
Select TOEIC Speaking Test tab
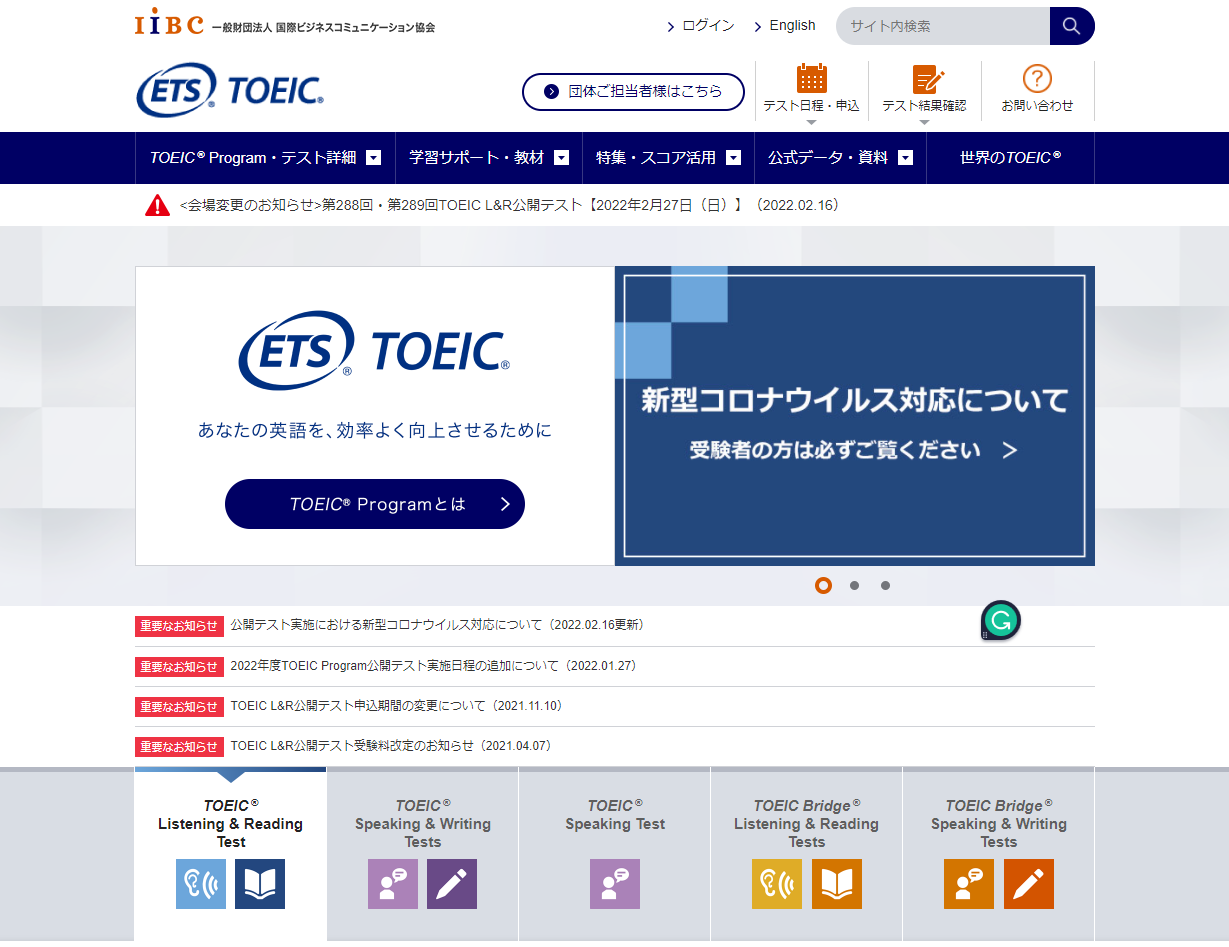pyautogui.click(x=615, y=854)
